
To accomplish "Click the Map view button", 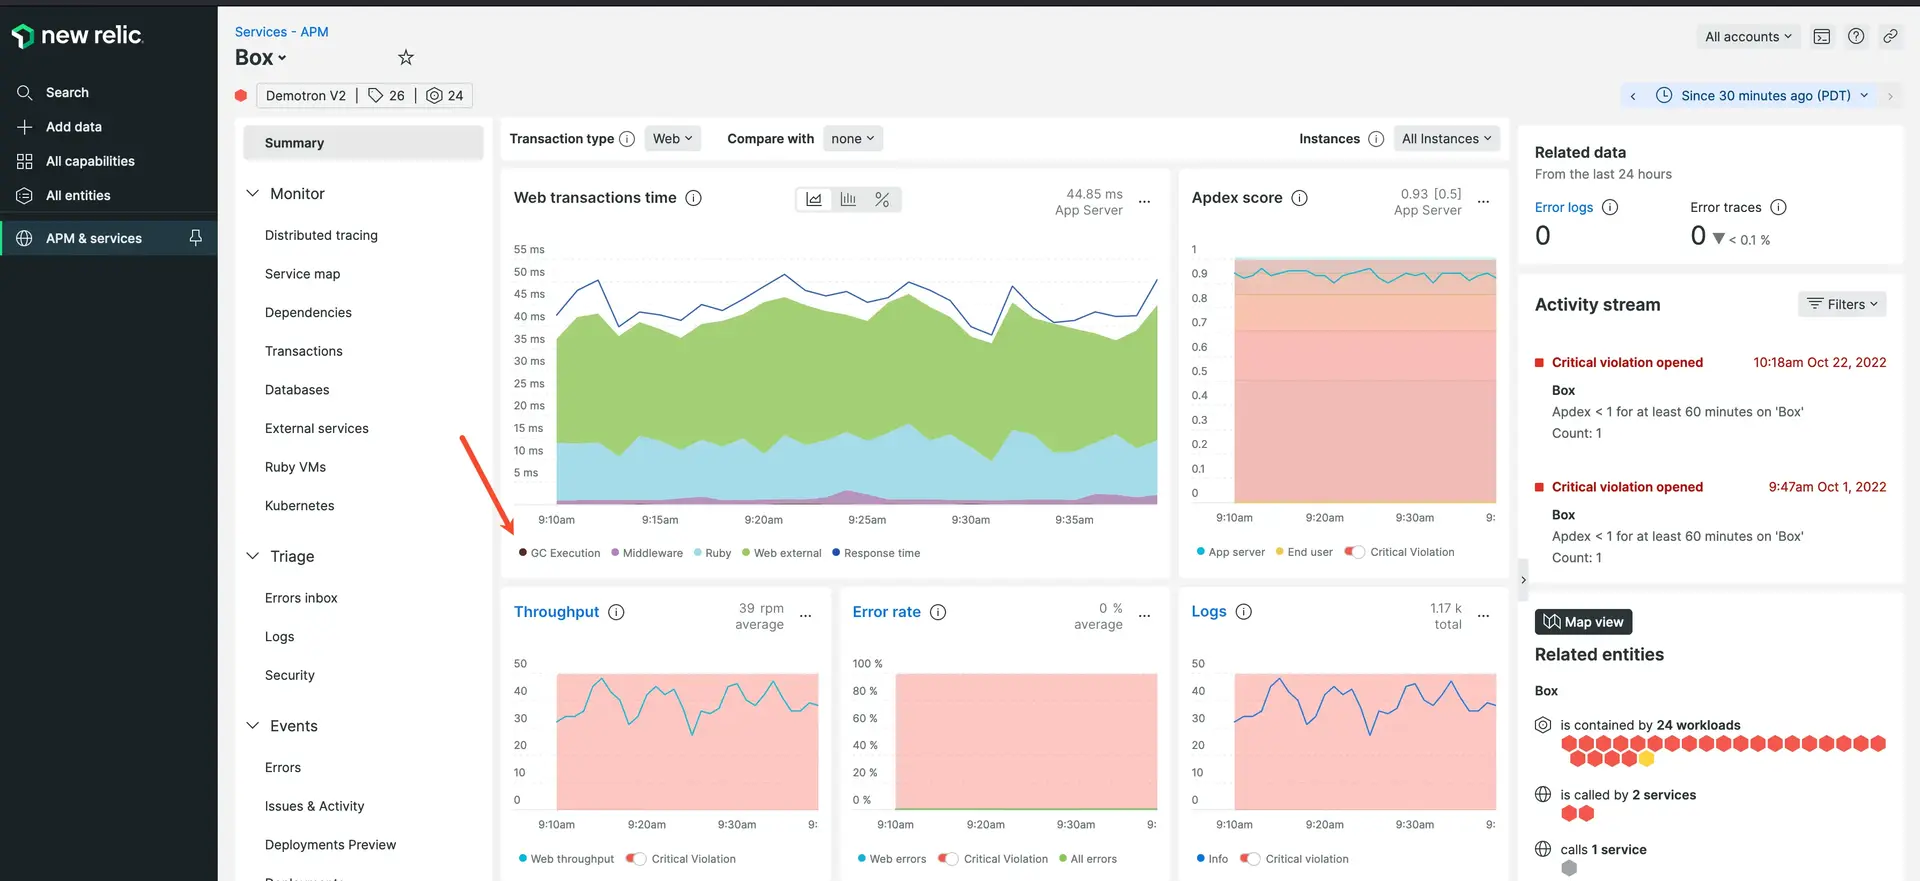I will click(x=1583, y=622).
